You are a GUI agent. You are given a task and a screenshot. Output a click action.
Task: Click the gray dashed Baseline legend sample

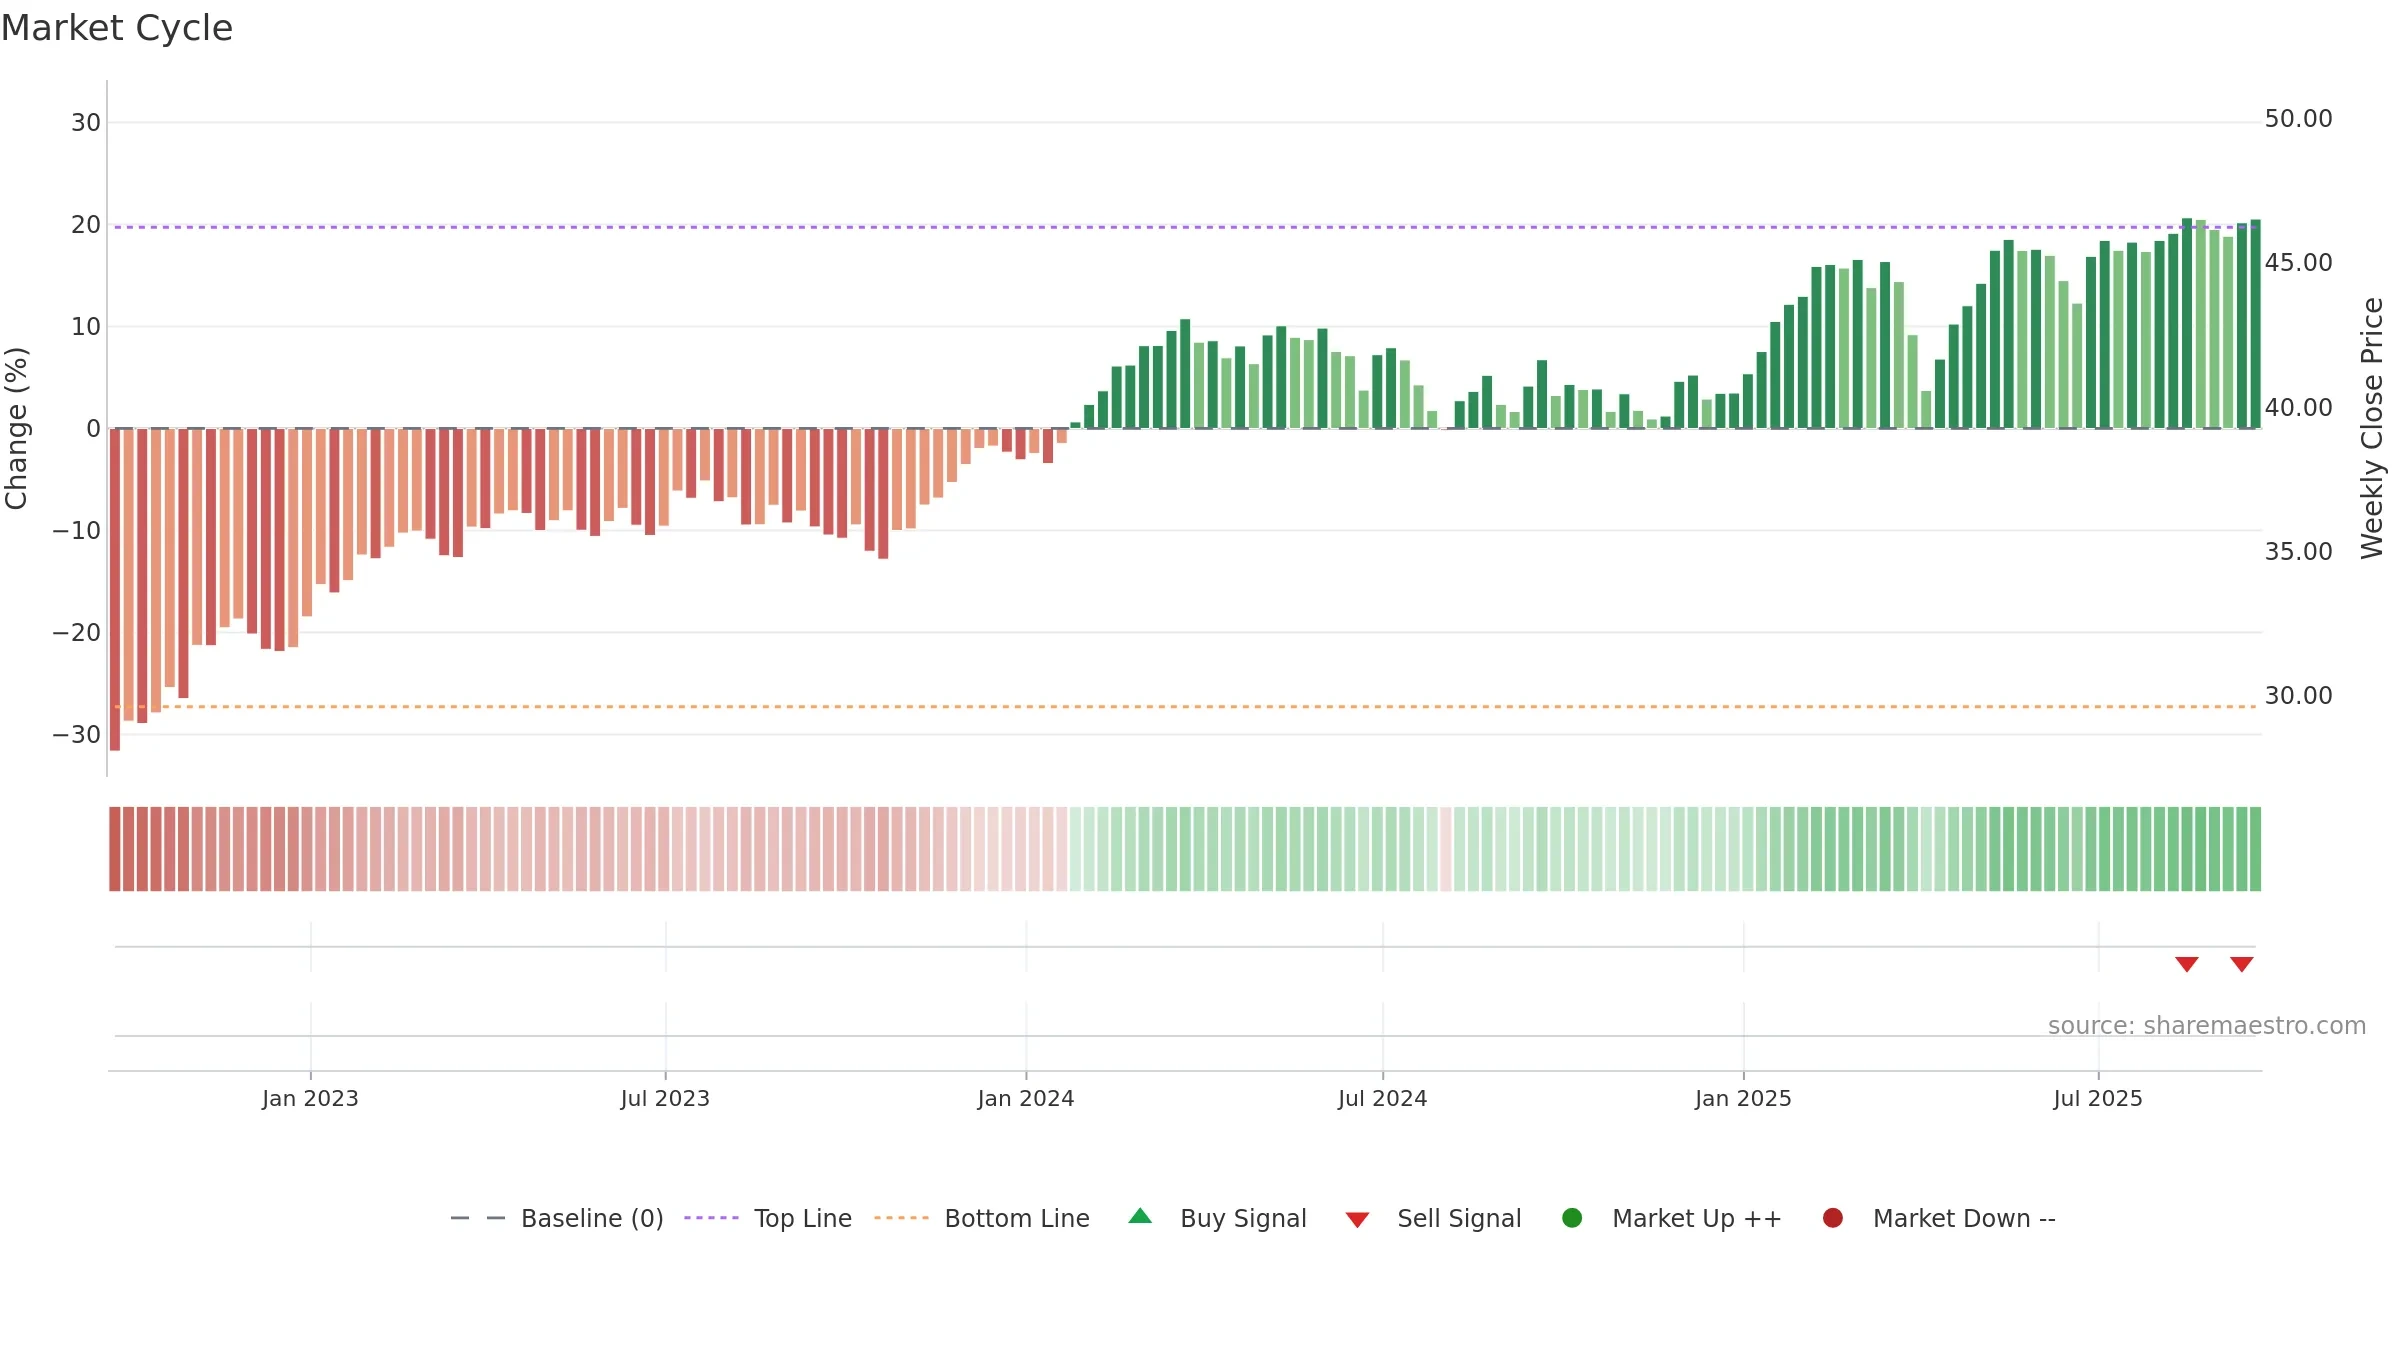tap(478, 1218)
